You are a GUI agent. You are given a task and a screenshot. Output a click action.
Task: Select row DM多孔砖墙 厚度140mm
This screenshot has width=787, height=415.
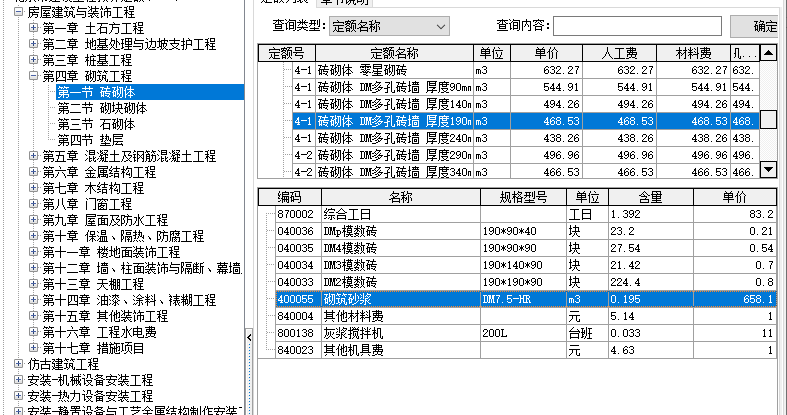526,104
